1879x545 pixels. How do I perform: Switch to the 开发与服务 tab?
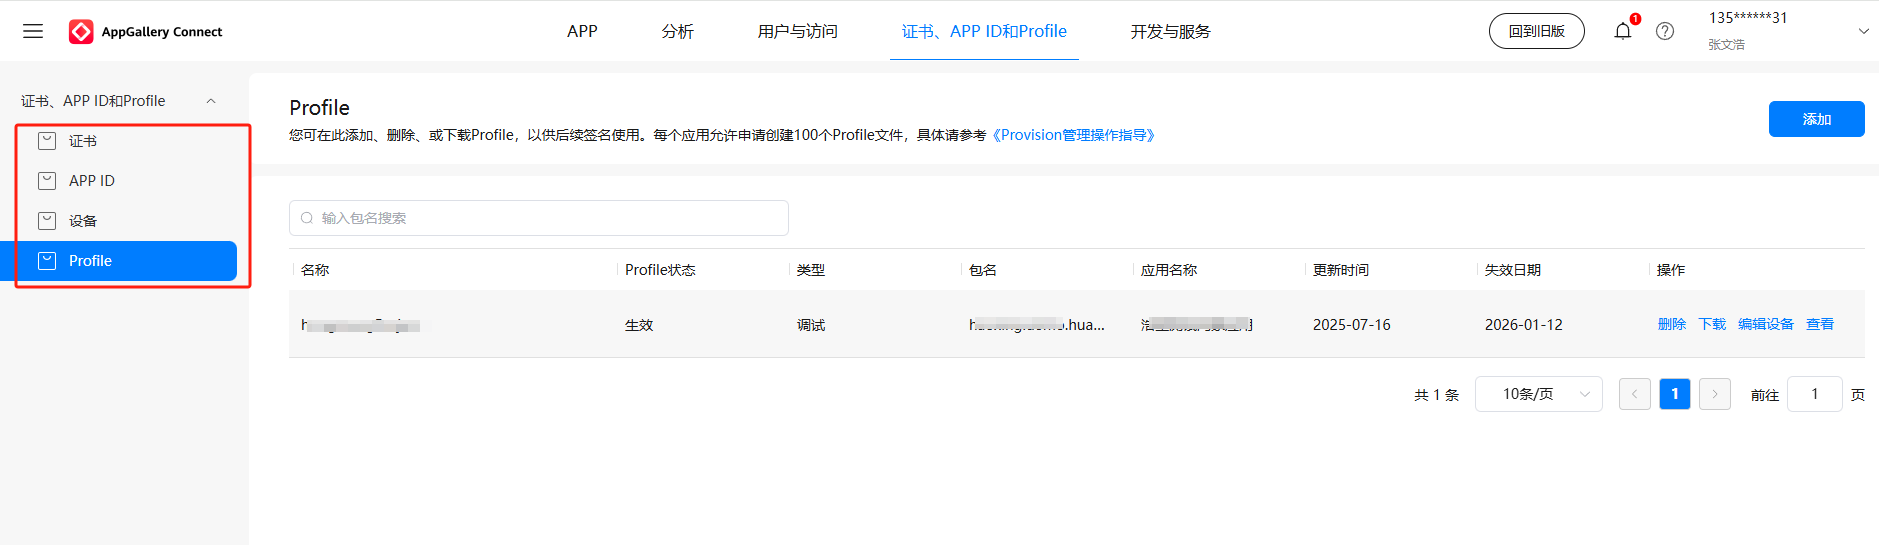point(1170,31)
